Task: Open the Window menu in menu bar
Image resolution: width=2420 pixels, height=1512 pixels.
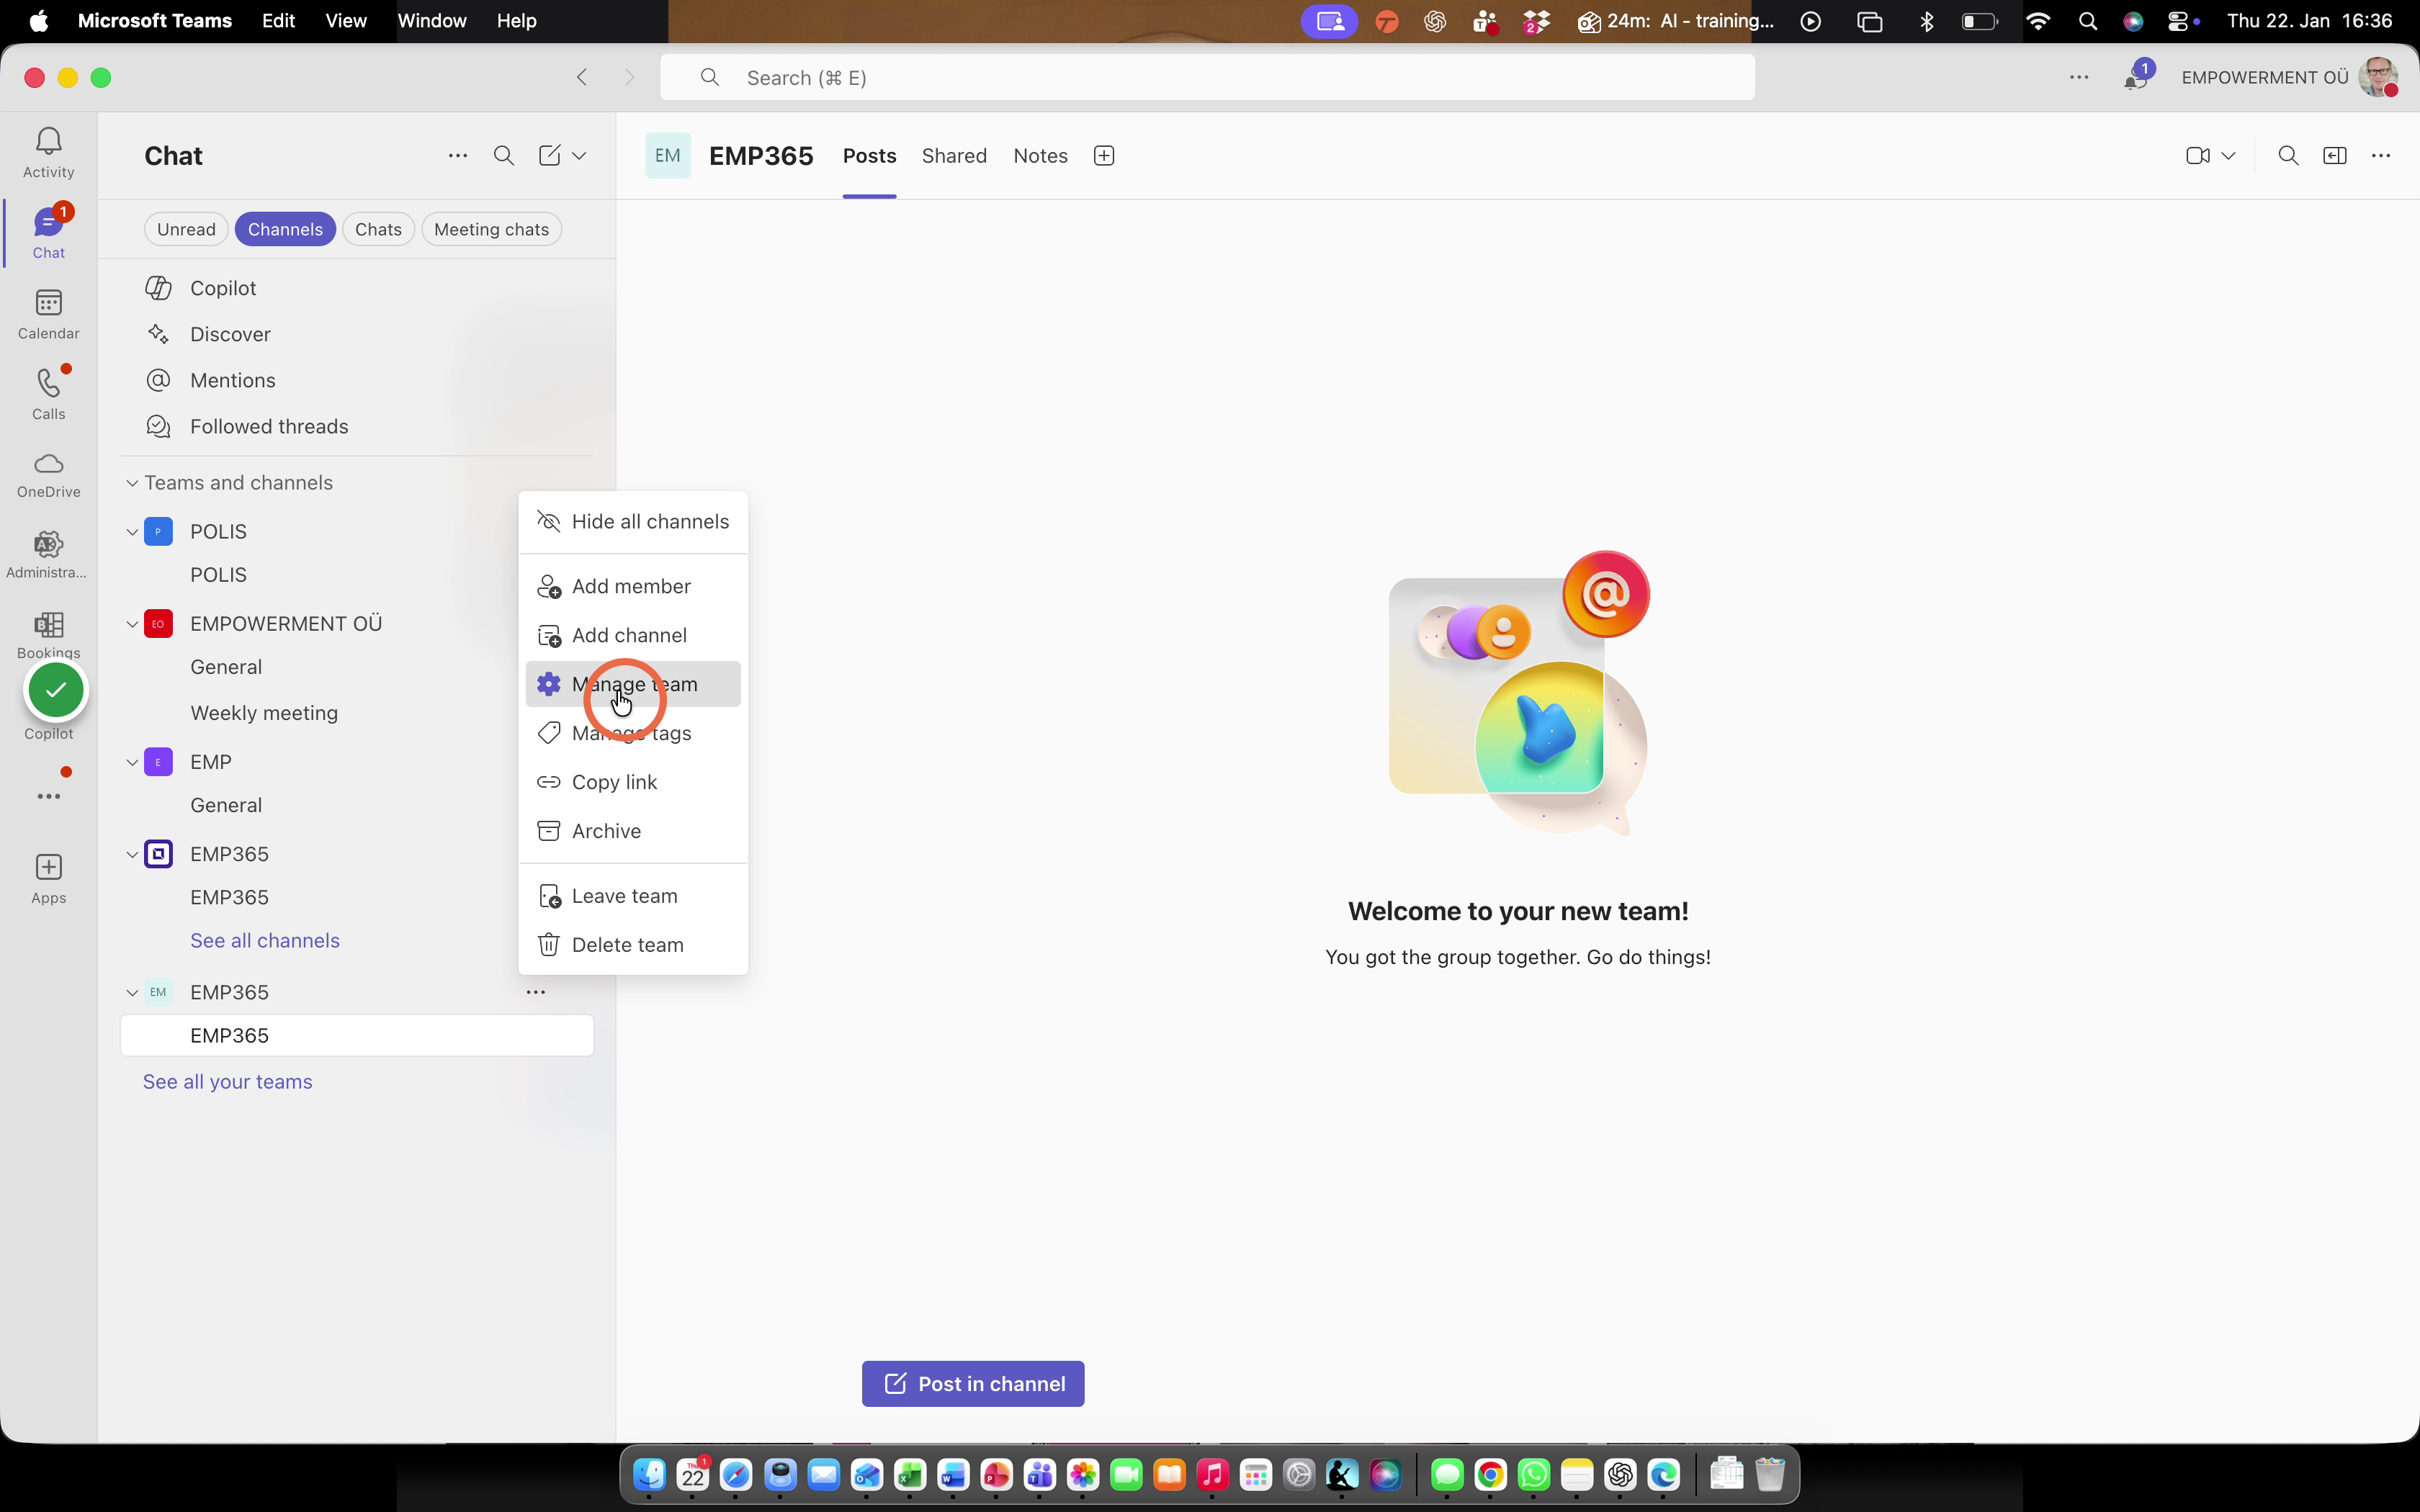Action: click(432, 21)
